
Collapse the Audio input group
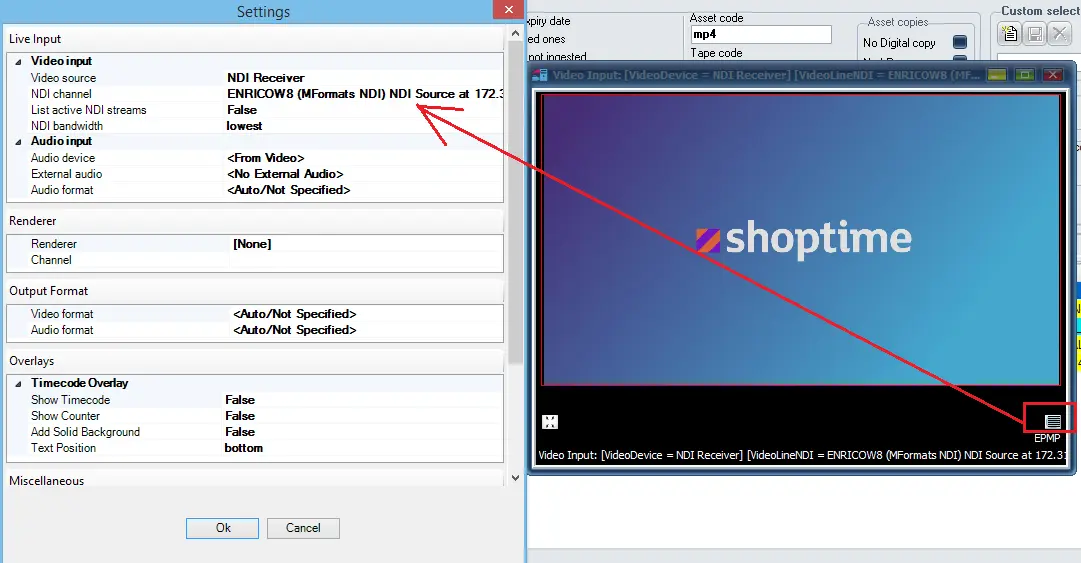17,142
